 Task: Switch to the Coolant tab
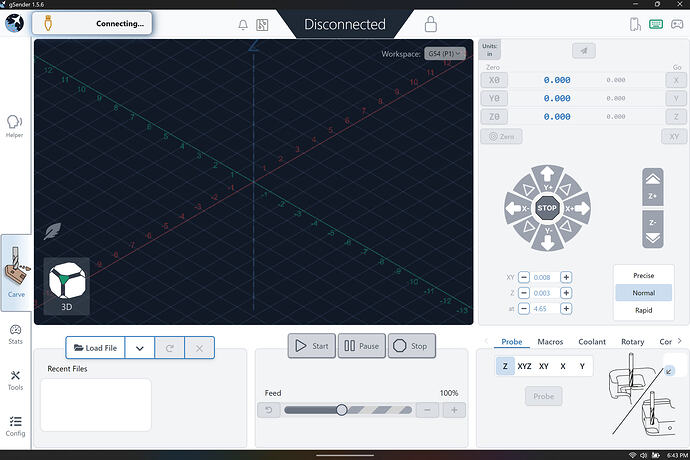591,342
